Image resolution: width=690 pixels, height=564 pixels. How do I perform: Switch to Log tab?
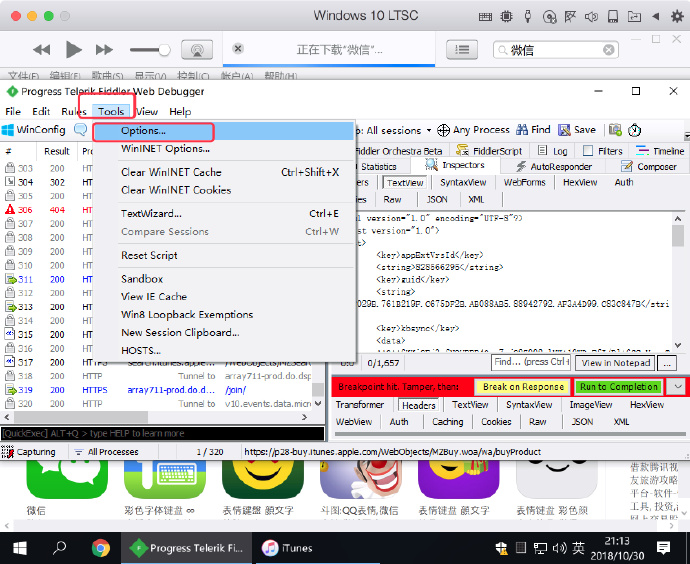click(553, 151)
